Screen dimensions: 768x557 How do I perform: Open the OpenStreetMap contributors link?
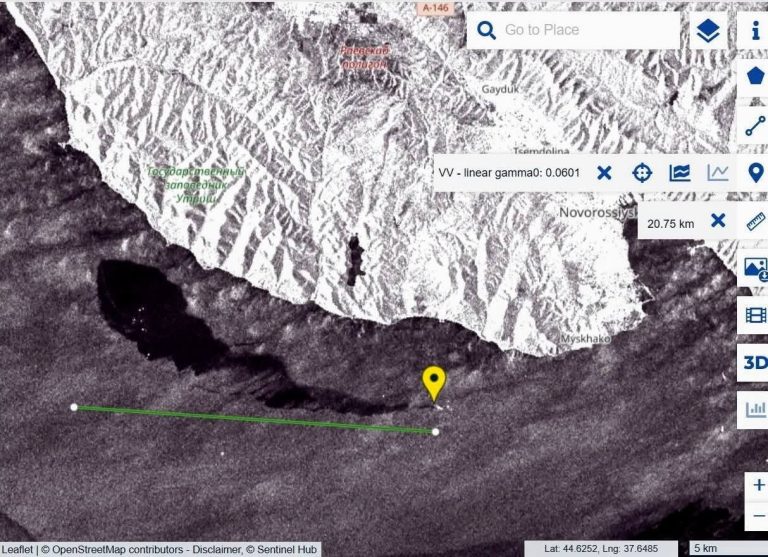pos(118,549)
